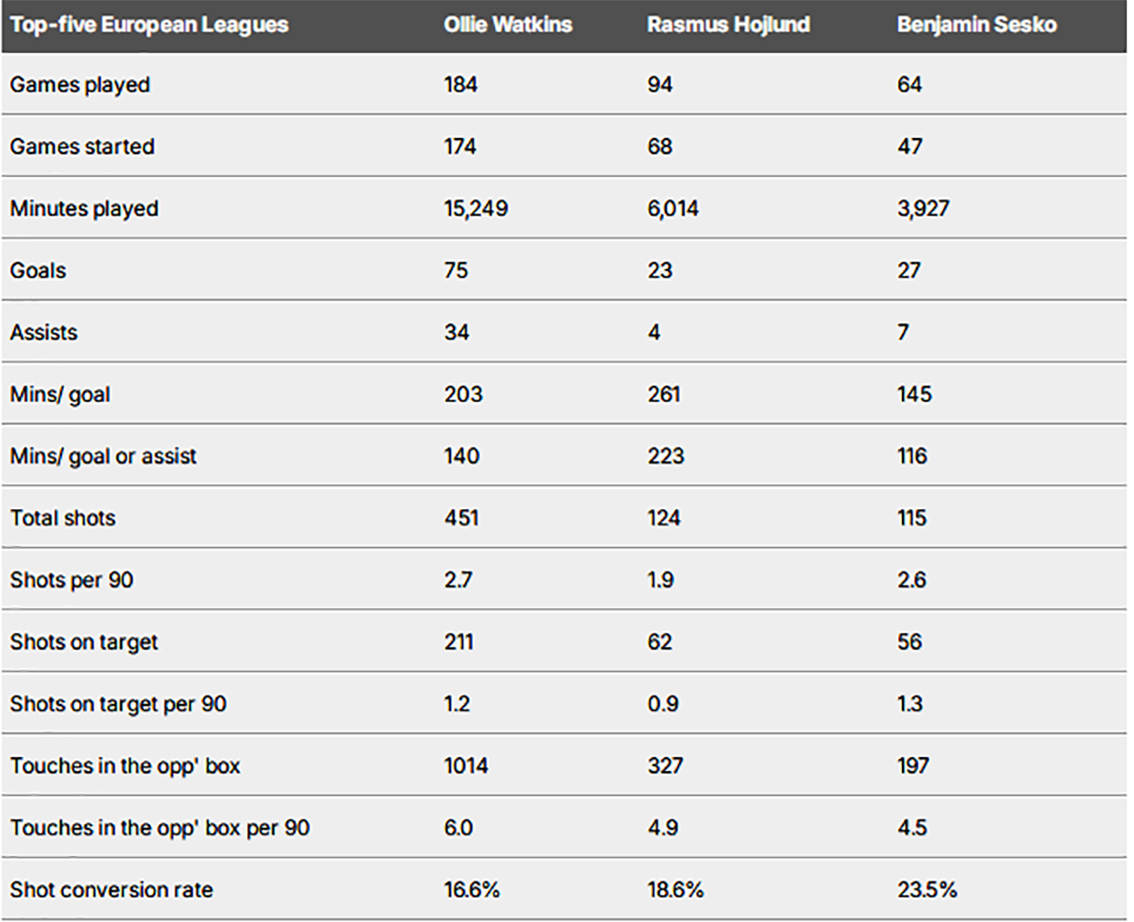This screenshot has height=922, width=1134.
Task: Click Sesko's assists value 7
Action: (x=903, y=333)
